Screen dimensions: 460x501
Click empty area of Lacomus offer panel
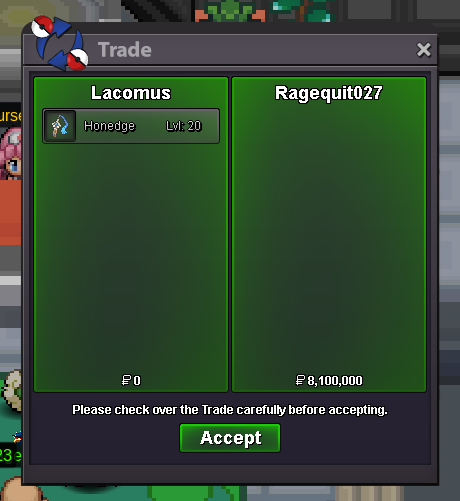[131, 257]
